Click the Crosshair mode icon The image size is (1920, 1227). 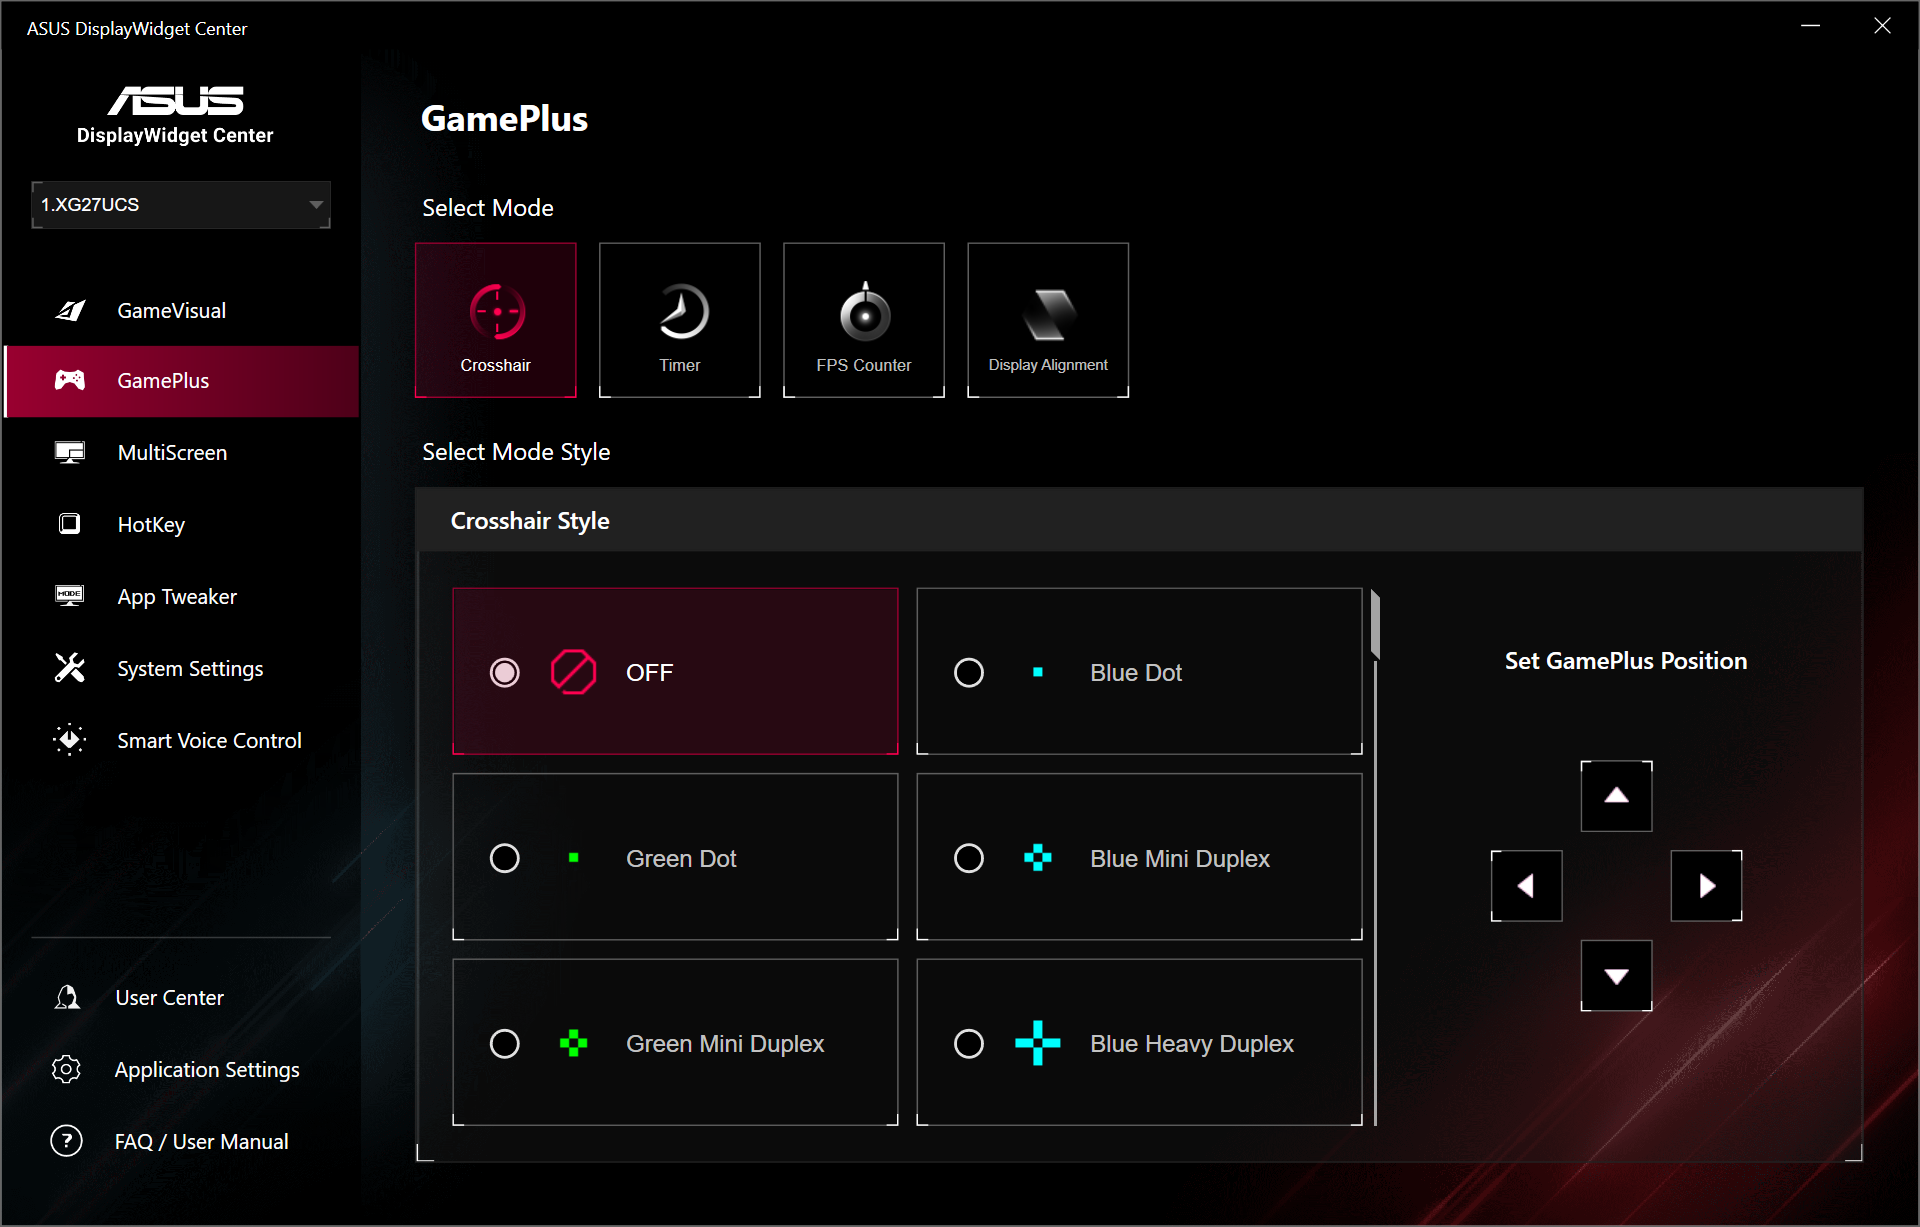(x=496, y=320)
